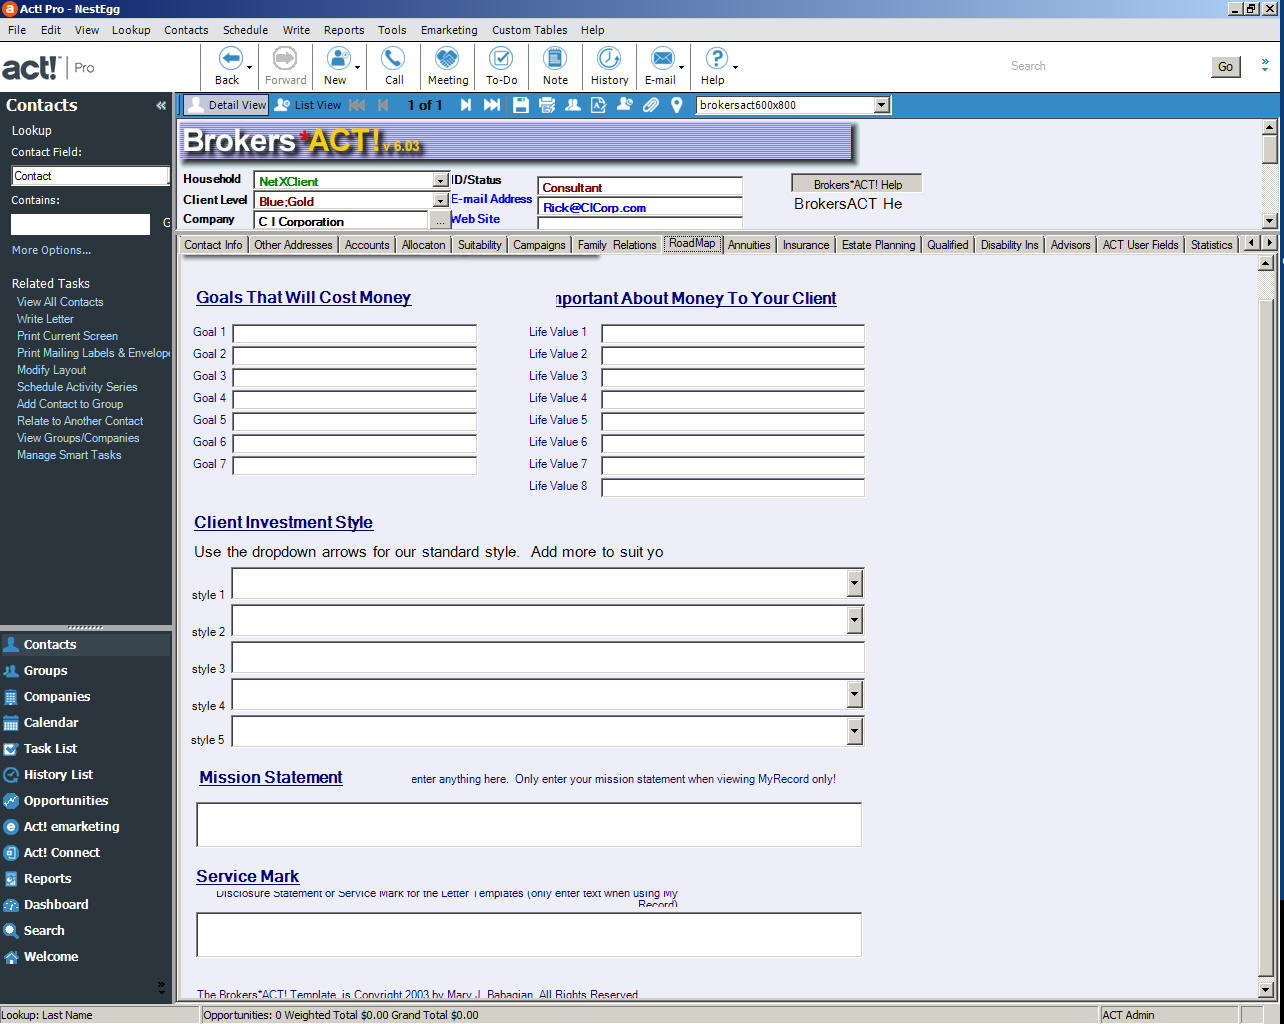Image resolution: width=1284 pixels, height=1024 pixels.
Task: Click the save disk icon
Action: click(x=521, y=105)
